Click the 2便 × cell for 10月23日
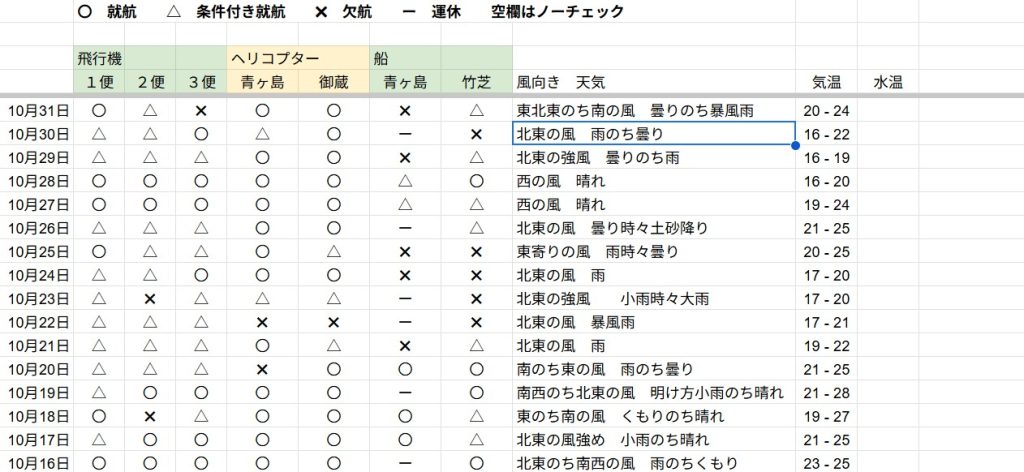1024x472 pixels. (x=150, y=299)
